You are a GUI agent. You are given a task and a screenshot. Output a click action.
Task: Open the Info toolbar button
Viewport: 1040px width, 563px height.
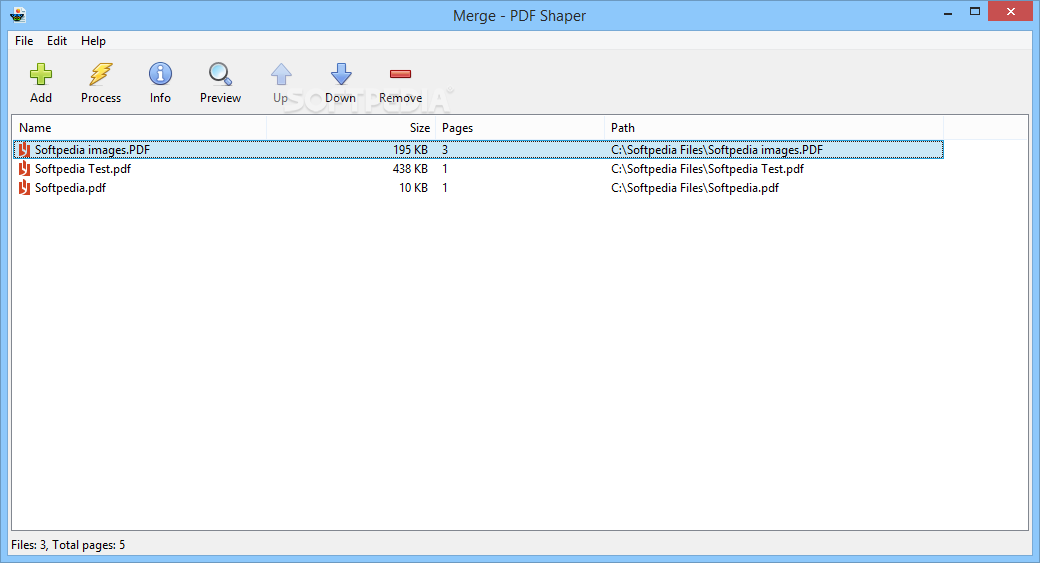click(x=160, y=74)
